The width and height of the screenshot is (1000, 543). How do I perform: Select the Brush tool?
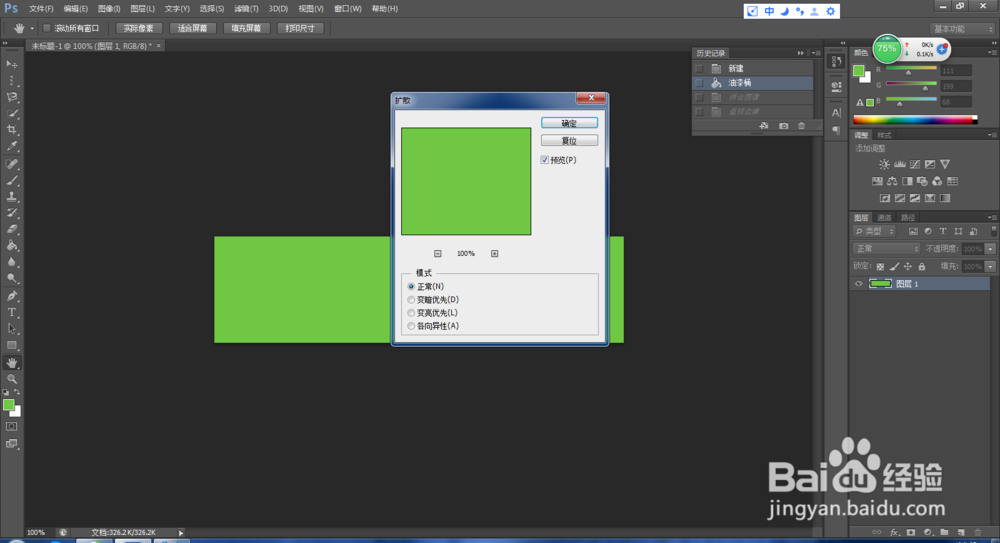click(x=11, y=181)
